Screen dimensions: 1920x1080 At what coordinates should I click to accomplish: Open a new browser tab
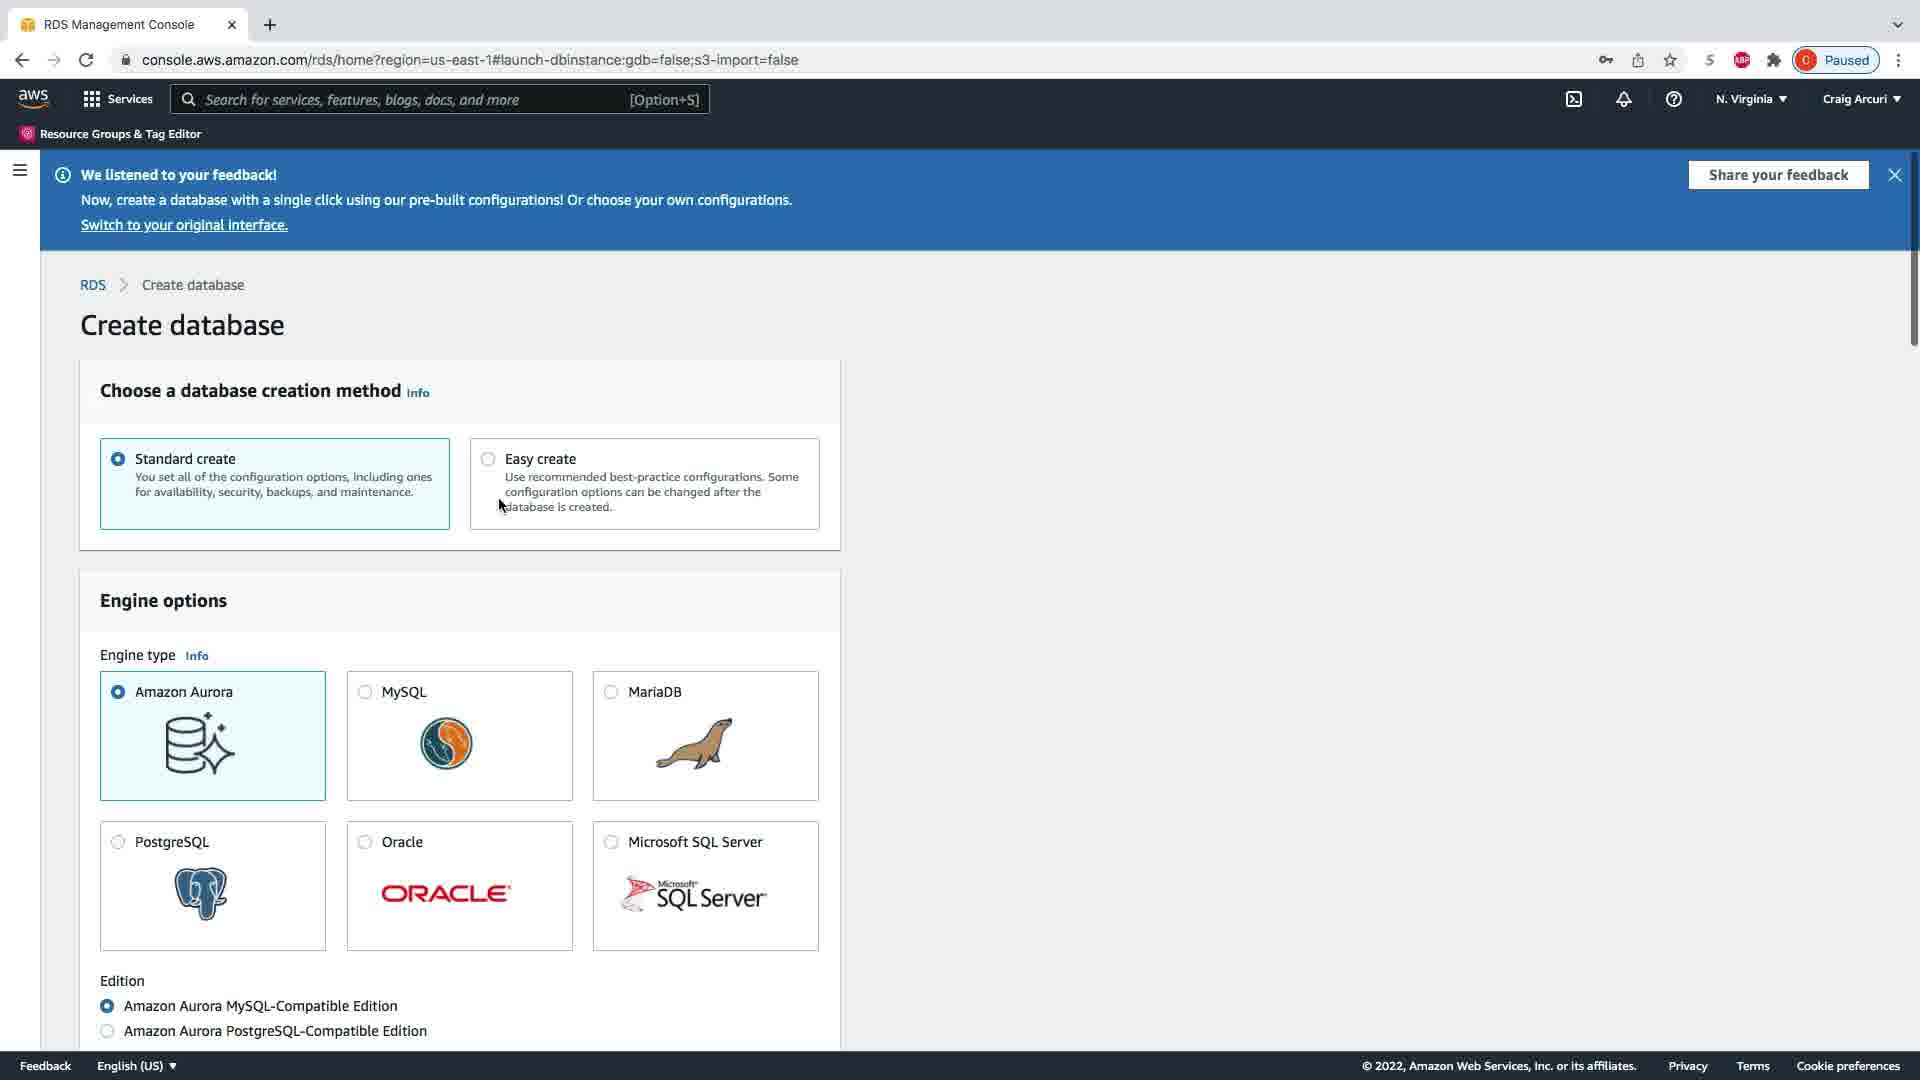tap(270, 25)
